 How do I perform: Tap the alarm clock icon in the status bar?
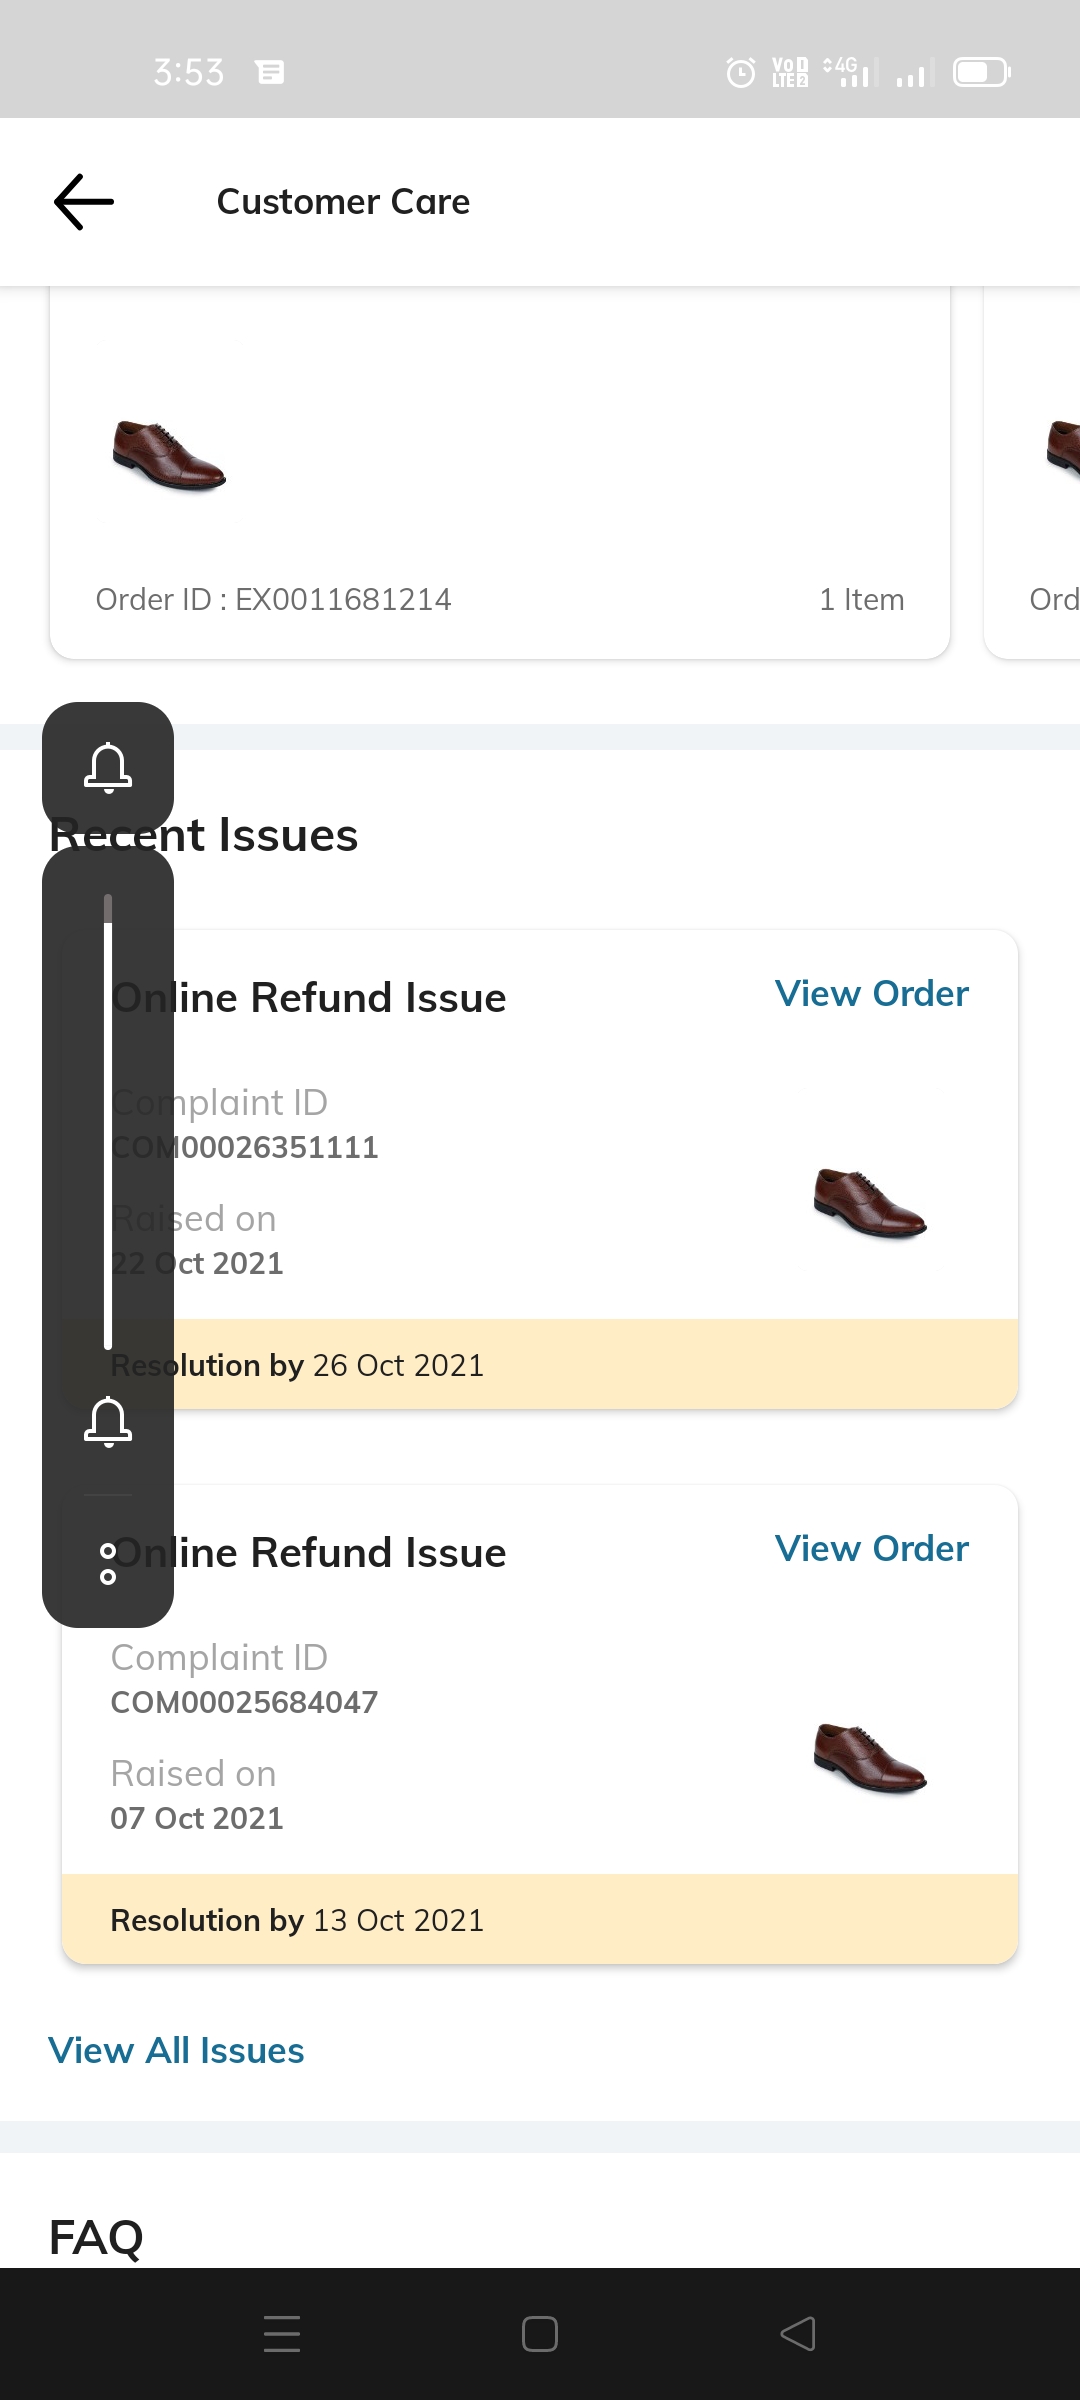740,72
